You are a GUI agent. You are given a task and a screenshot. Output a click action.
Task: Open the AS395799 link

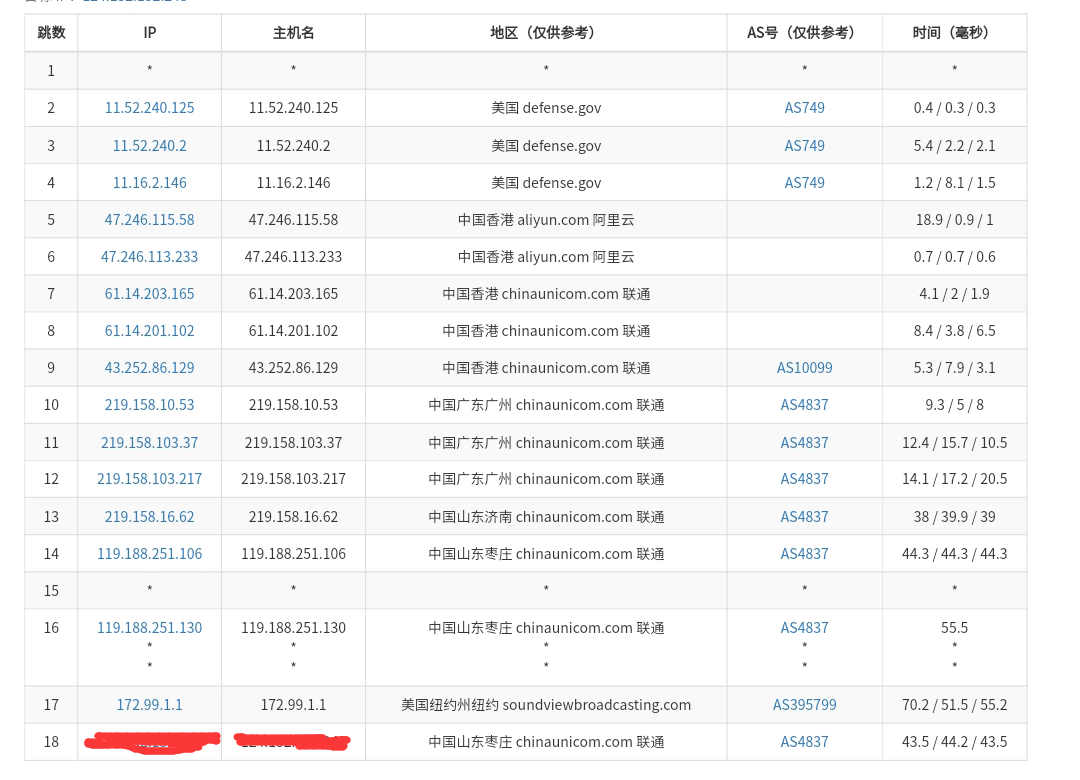coord(804,705)
